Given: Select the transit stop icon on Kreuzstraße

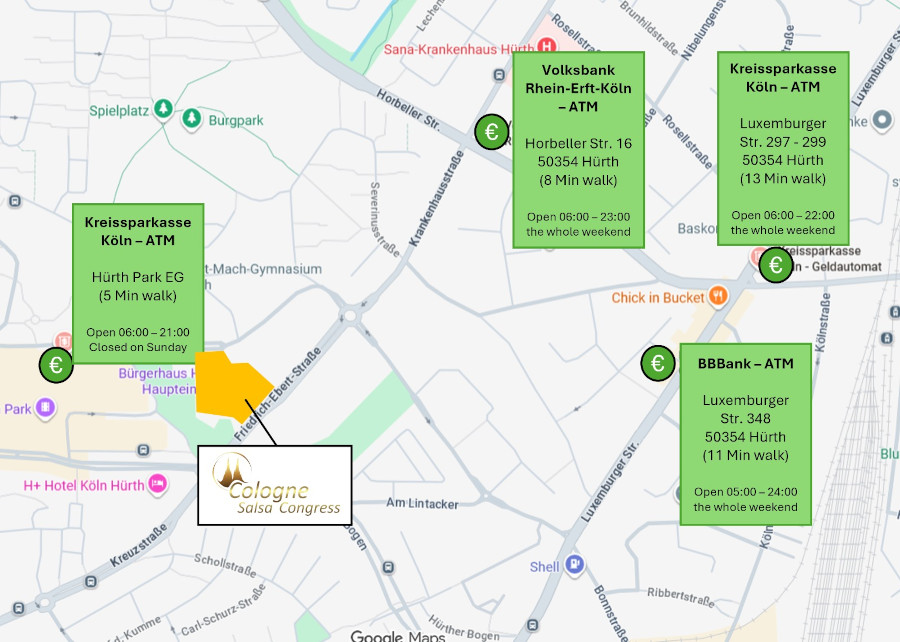Looking at the screenshot, I should click(91, 582).
